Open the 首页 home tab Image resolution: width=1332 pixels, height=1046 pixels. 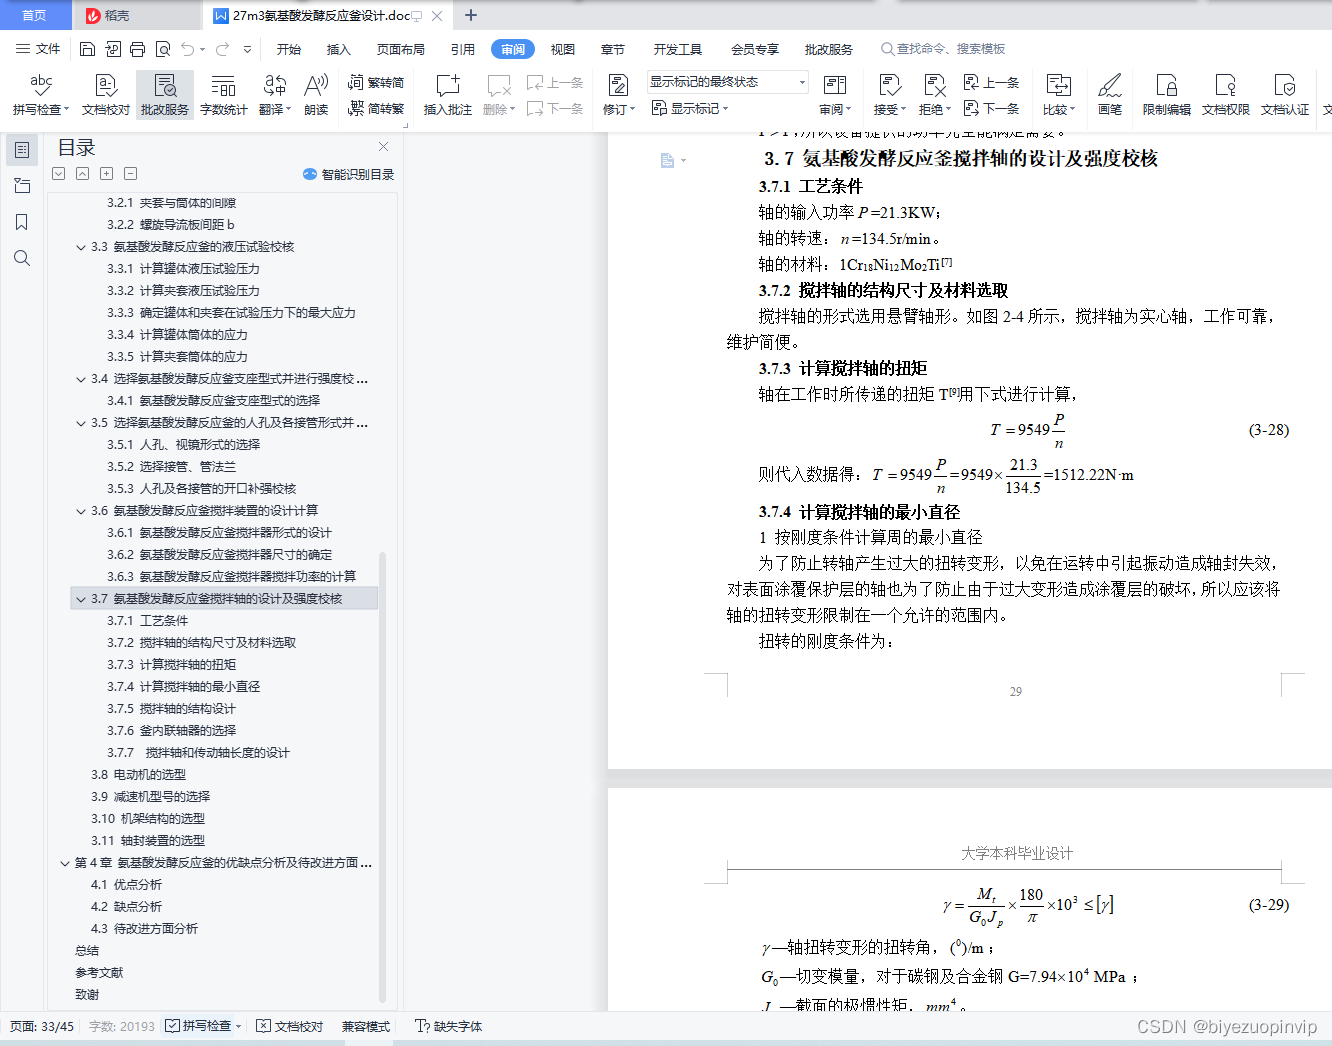pos(35,15)
